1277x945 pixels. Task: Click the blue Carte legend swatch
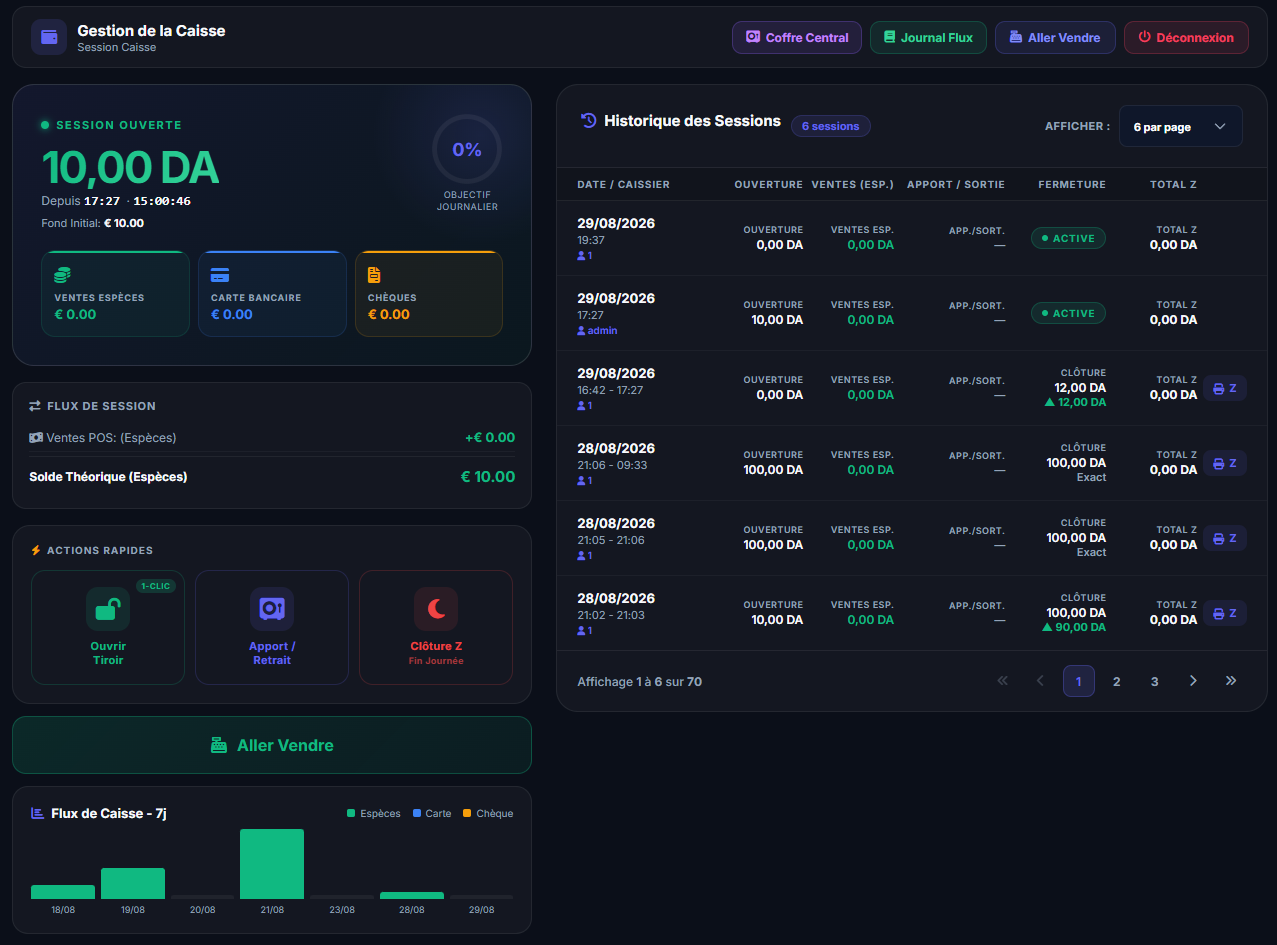click(417, 814)
